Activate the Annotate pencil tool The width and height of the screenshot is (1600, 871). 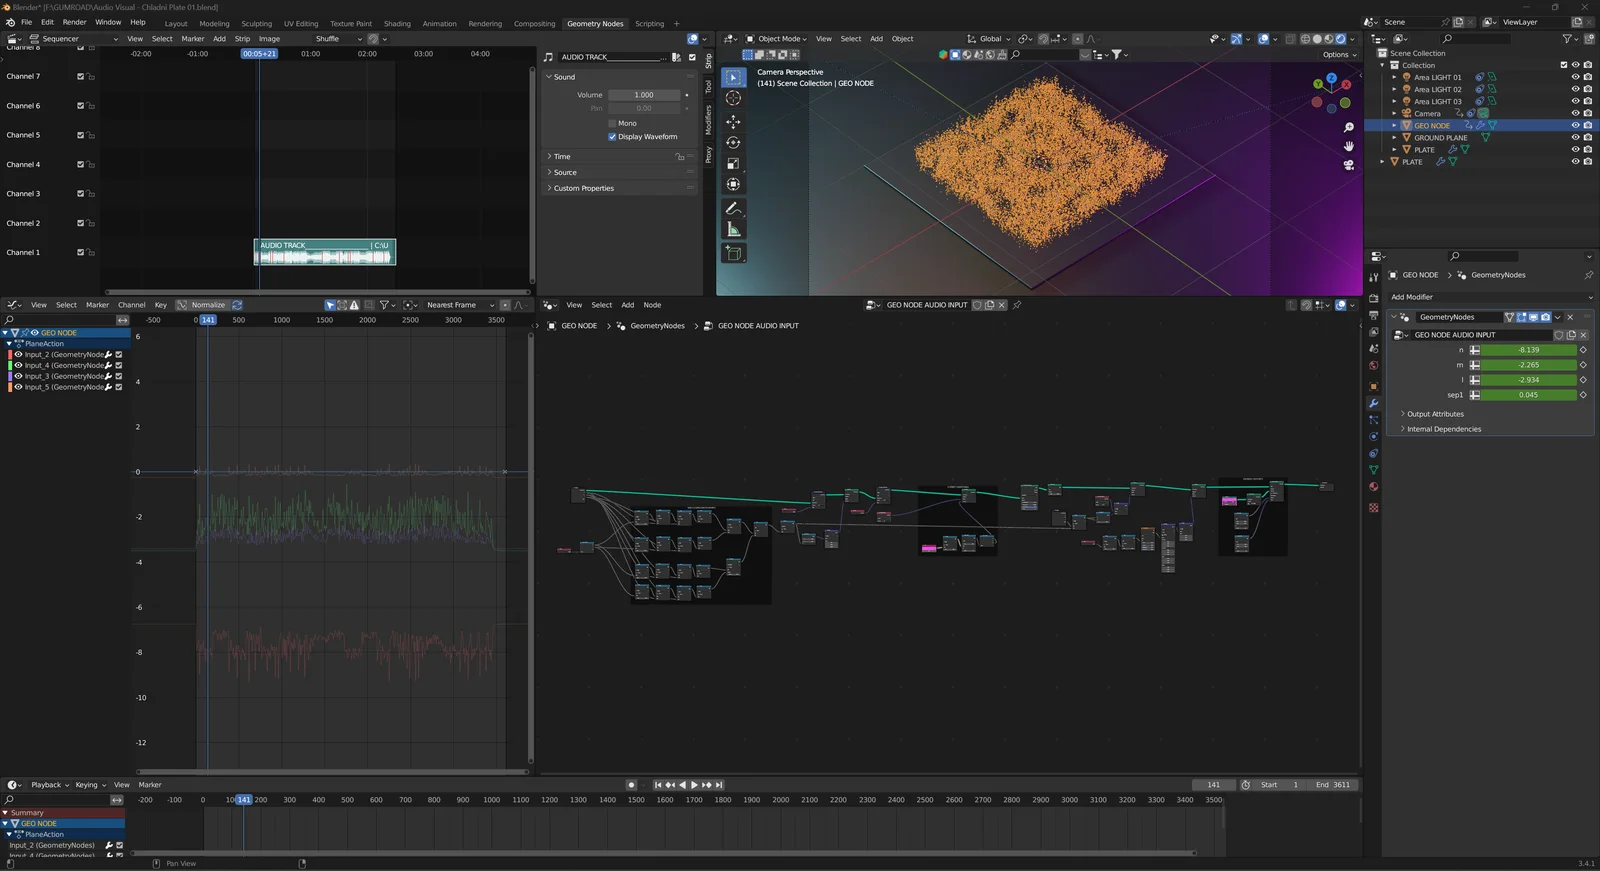click(733, 208)
